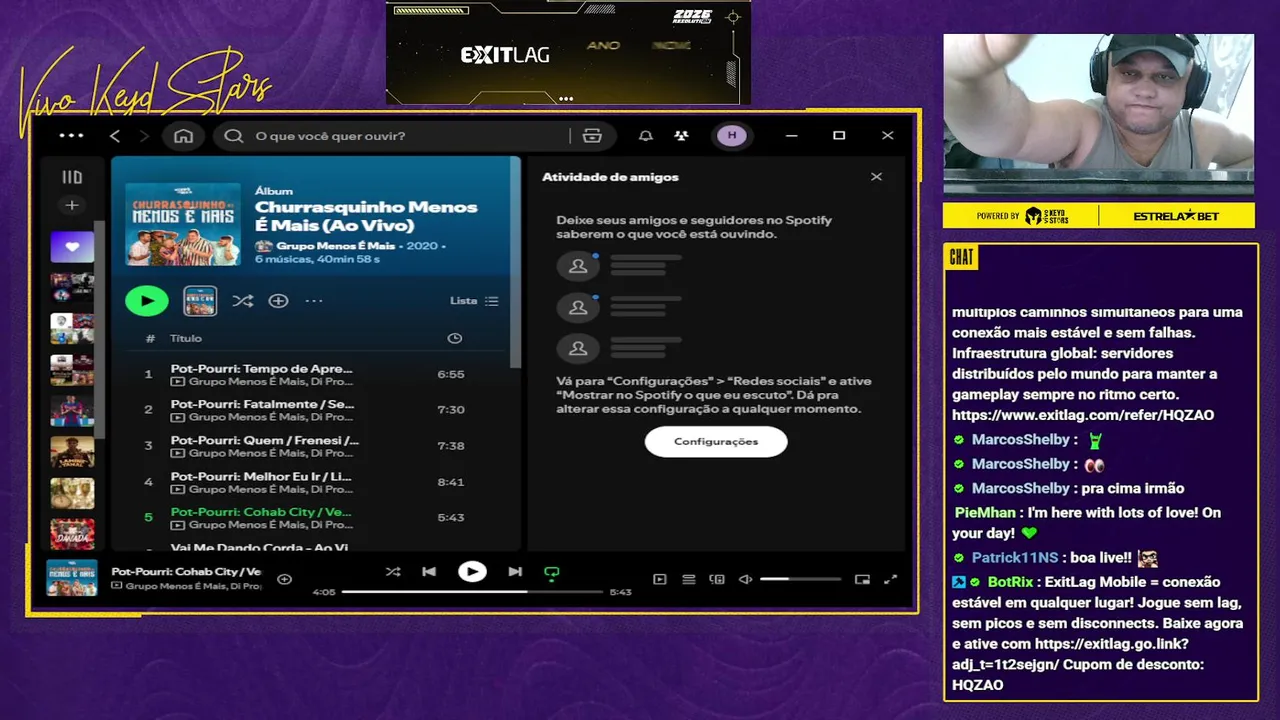Open Liked Songs heart playlist
This screenshot has height=720, width=1280.
pos(72,246)
